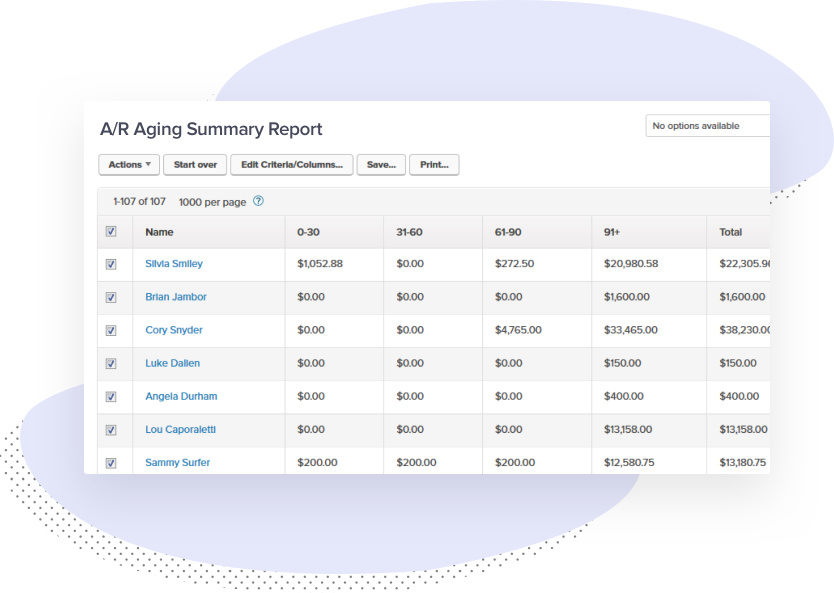Click the Save... button
Screen dimensions: 834x593
tap(381, 165)
